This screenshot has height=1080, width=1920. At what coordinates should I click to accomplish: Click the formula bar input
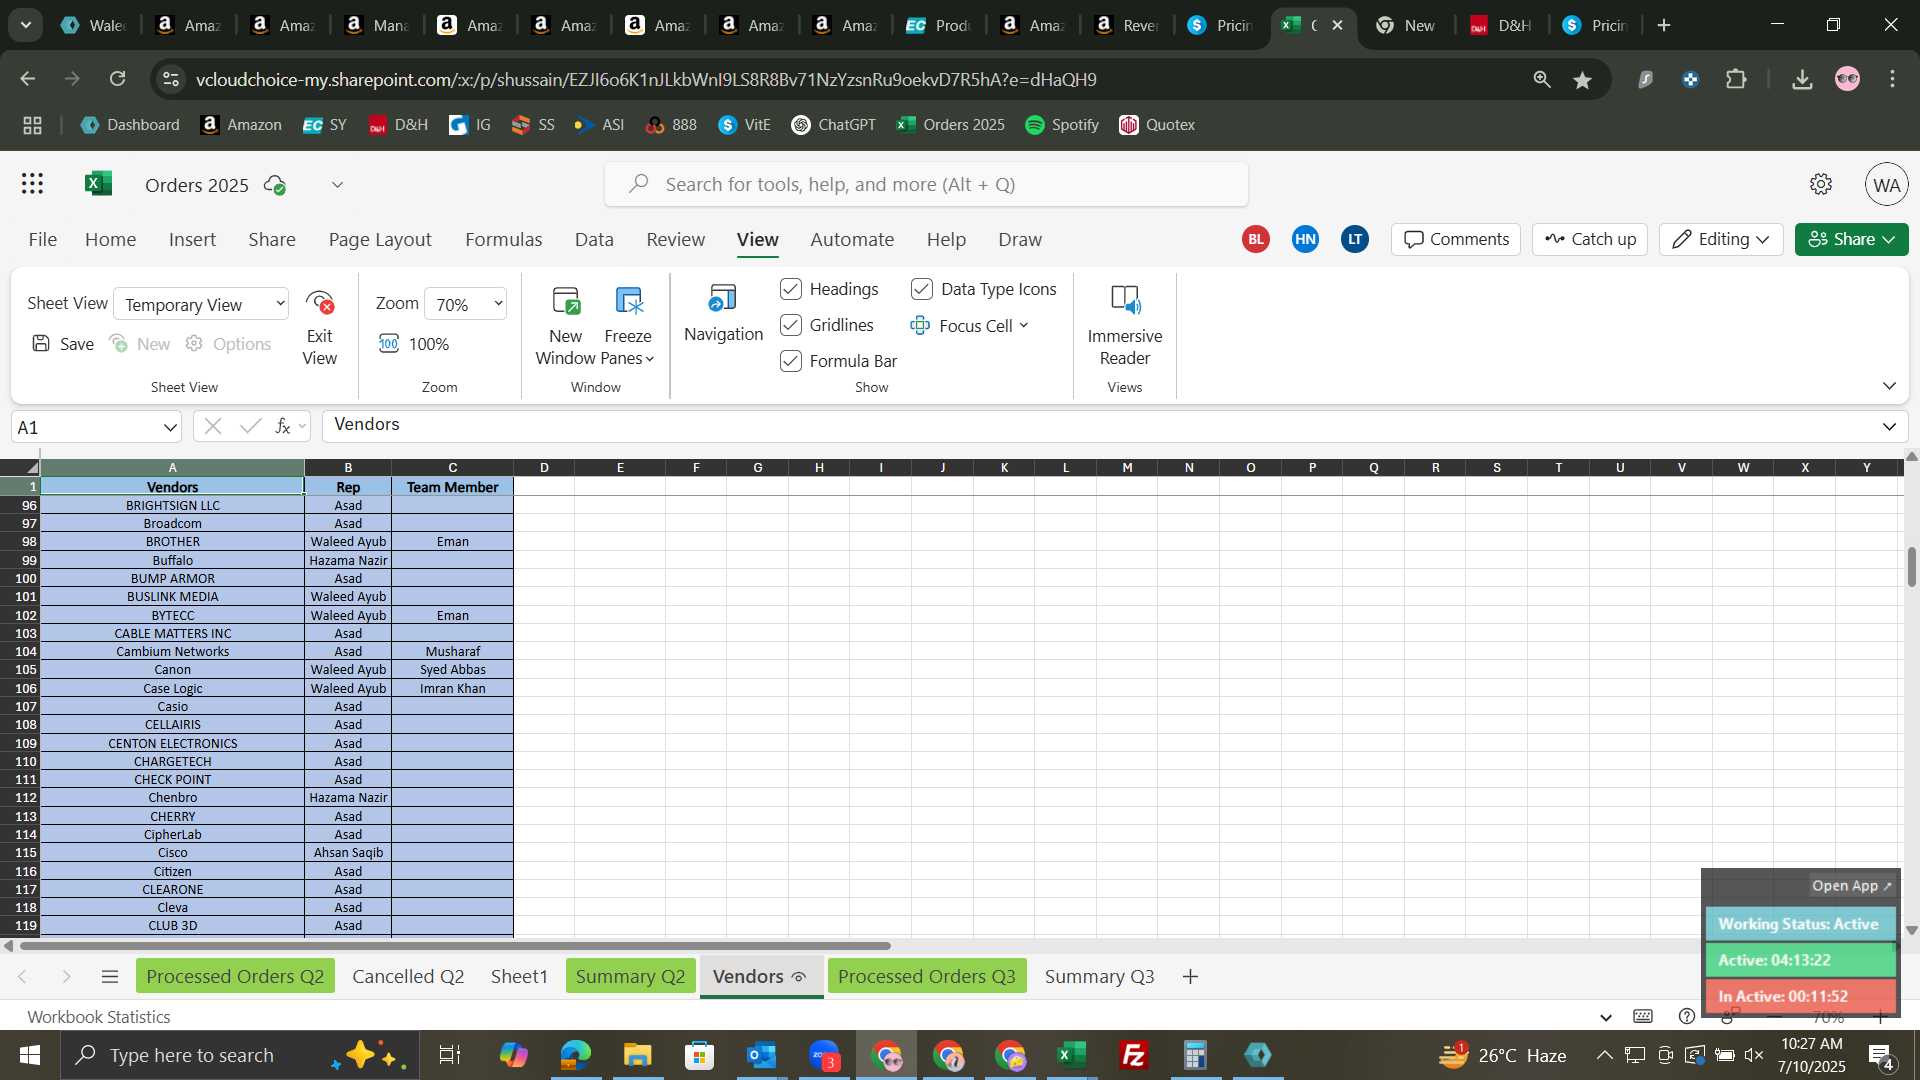[x=1100, y=427]
